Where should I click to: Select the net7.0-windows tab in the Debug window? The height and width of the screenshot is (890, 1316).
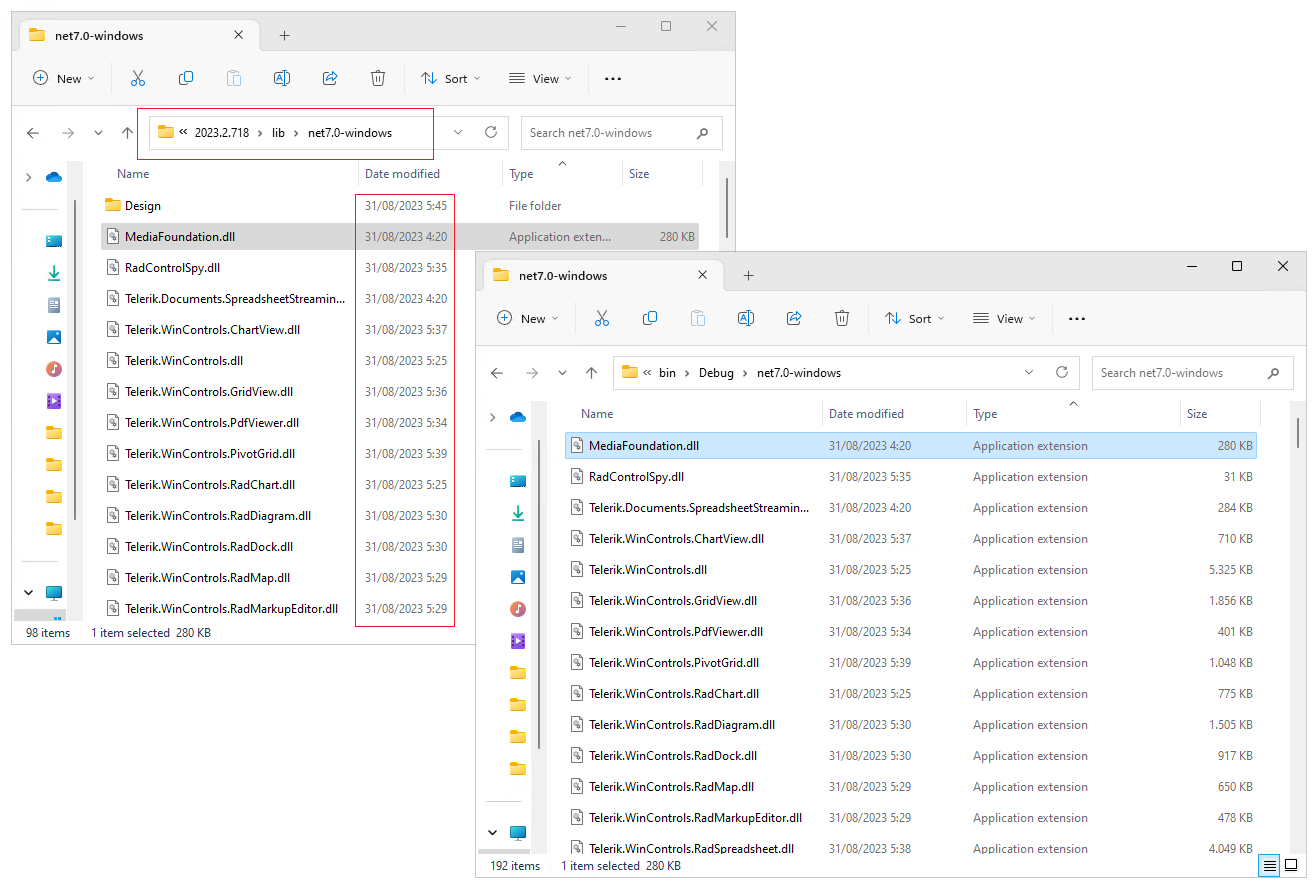pos(603,276)
